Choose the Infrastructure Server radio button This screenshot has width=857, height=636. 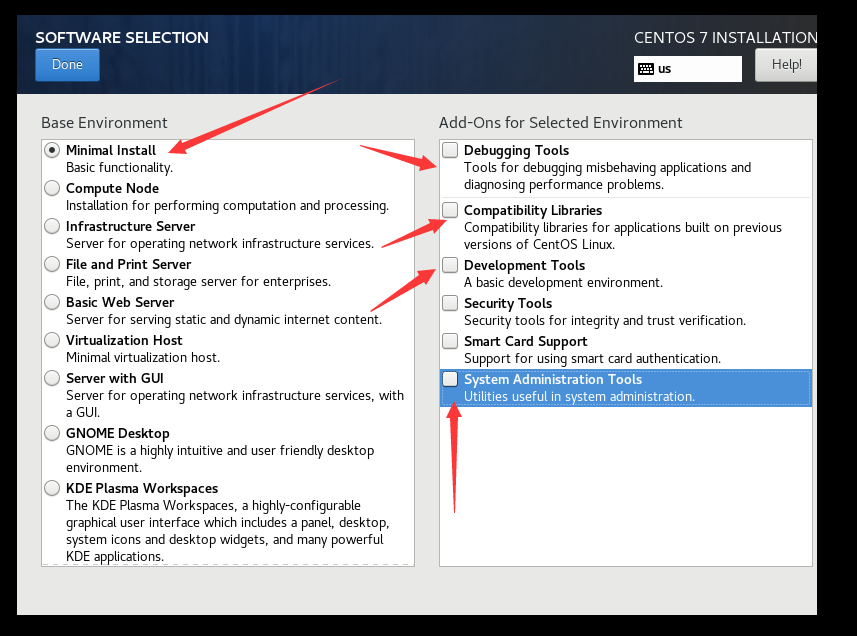(52, 226)
